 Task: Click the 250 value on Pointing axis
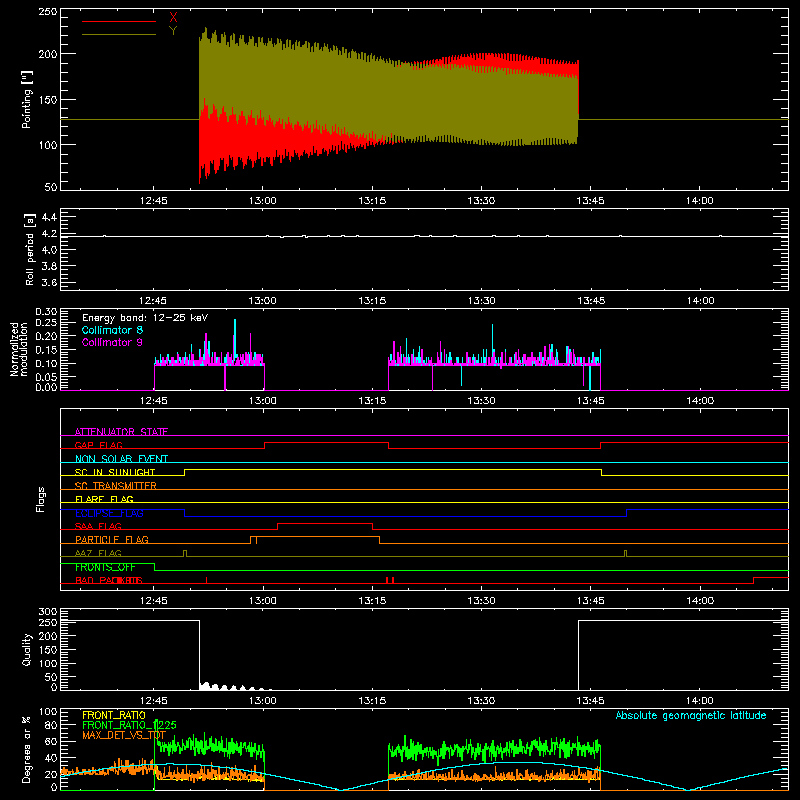(x=48, y=11)
